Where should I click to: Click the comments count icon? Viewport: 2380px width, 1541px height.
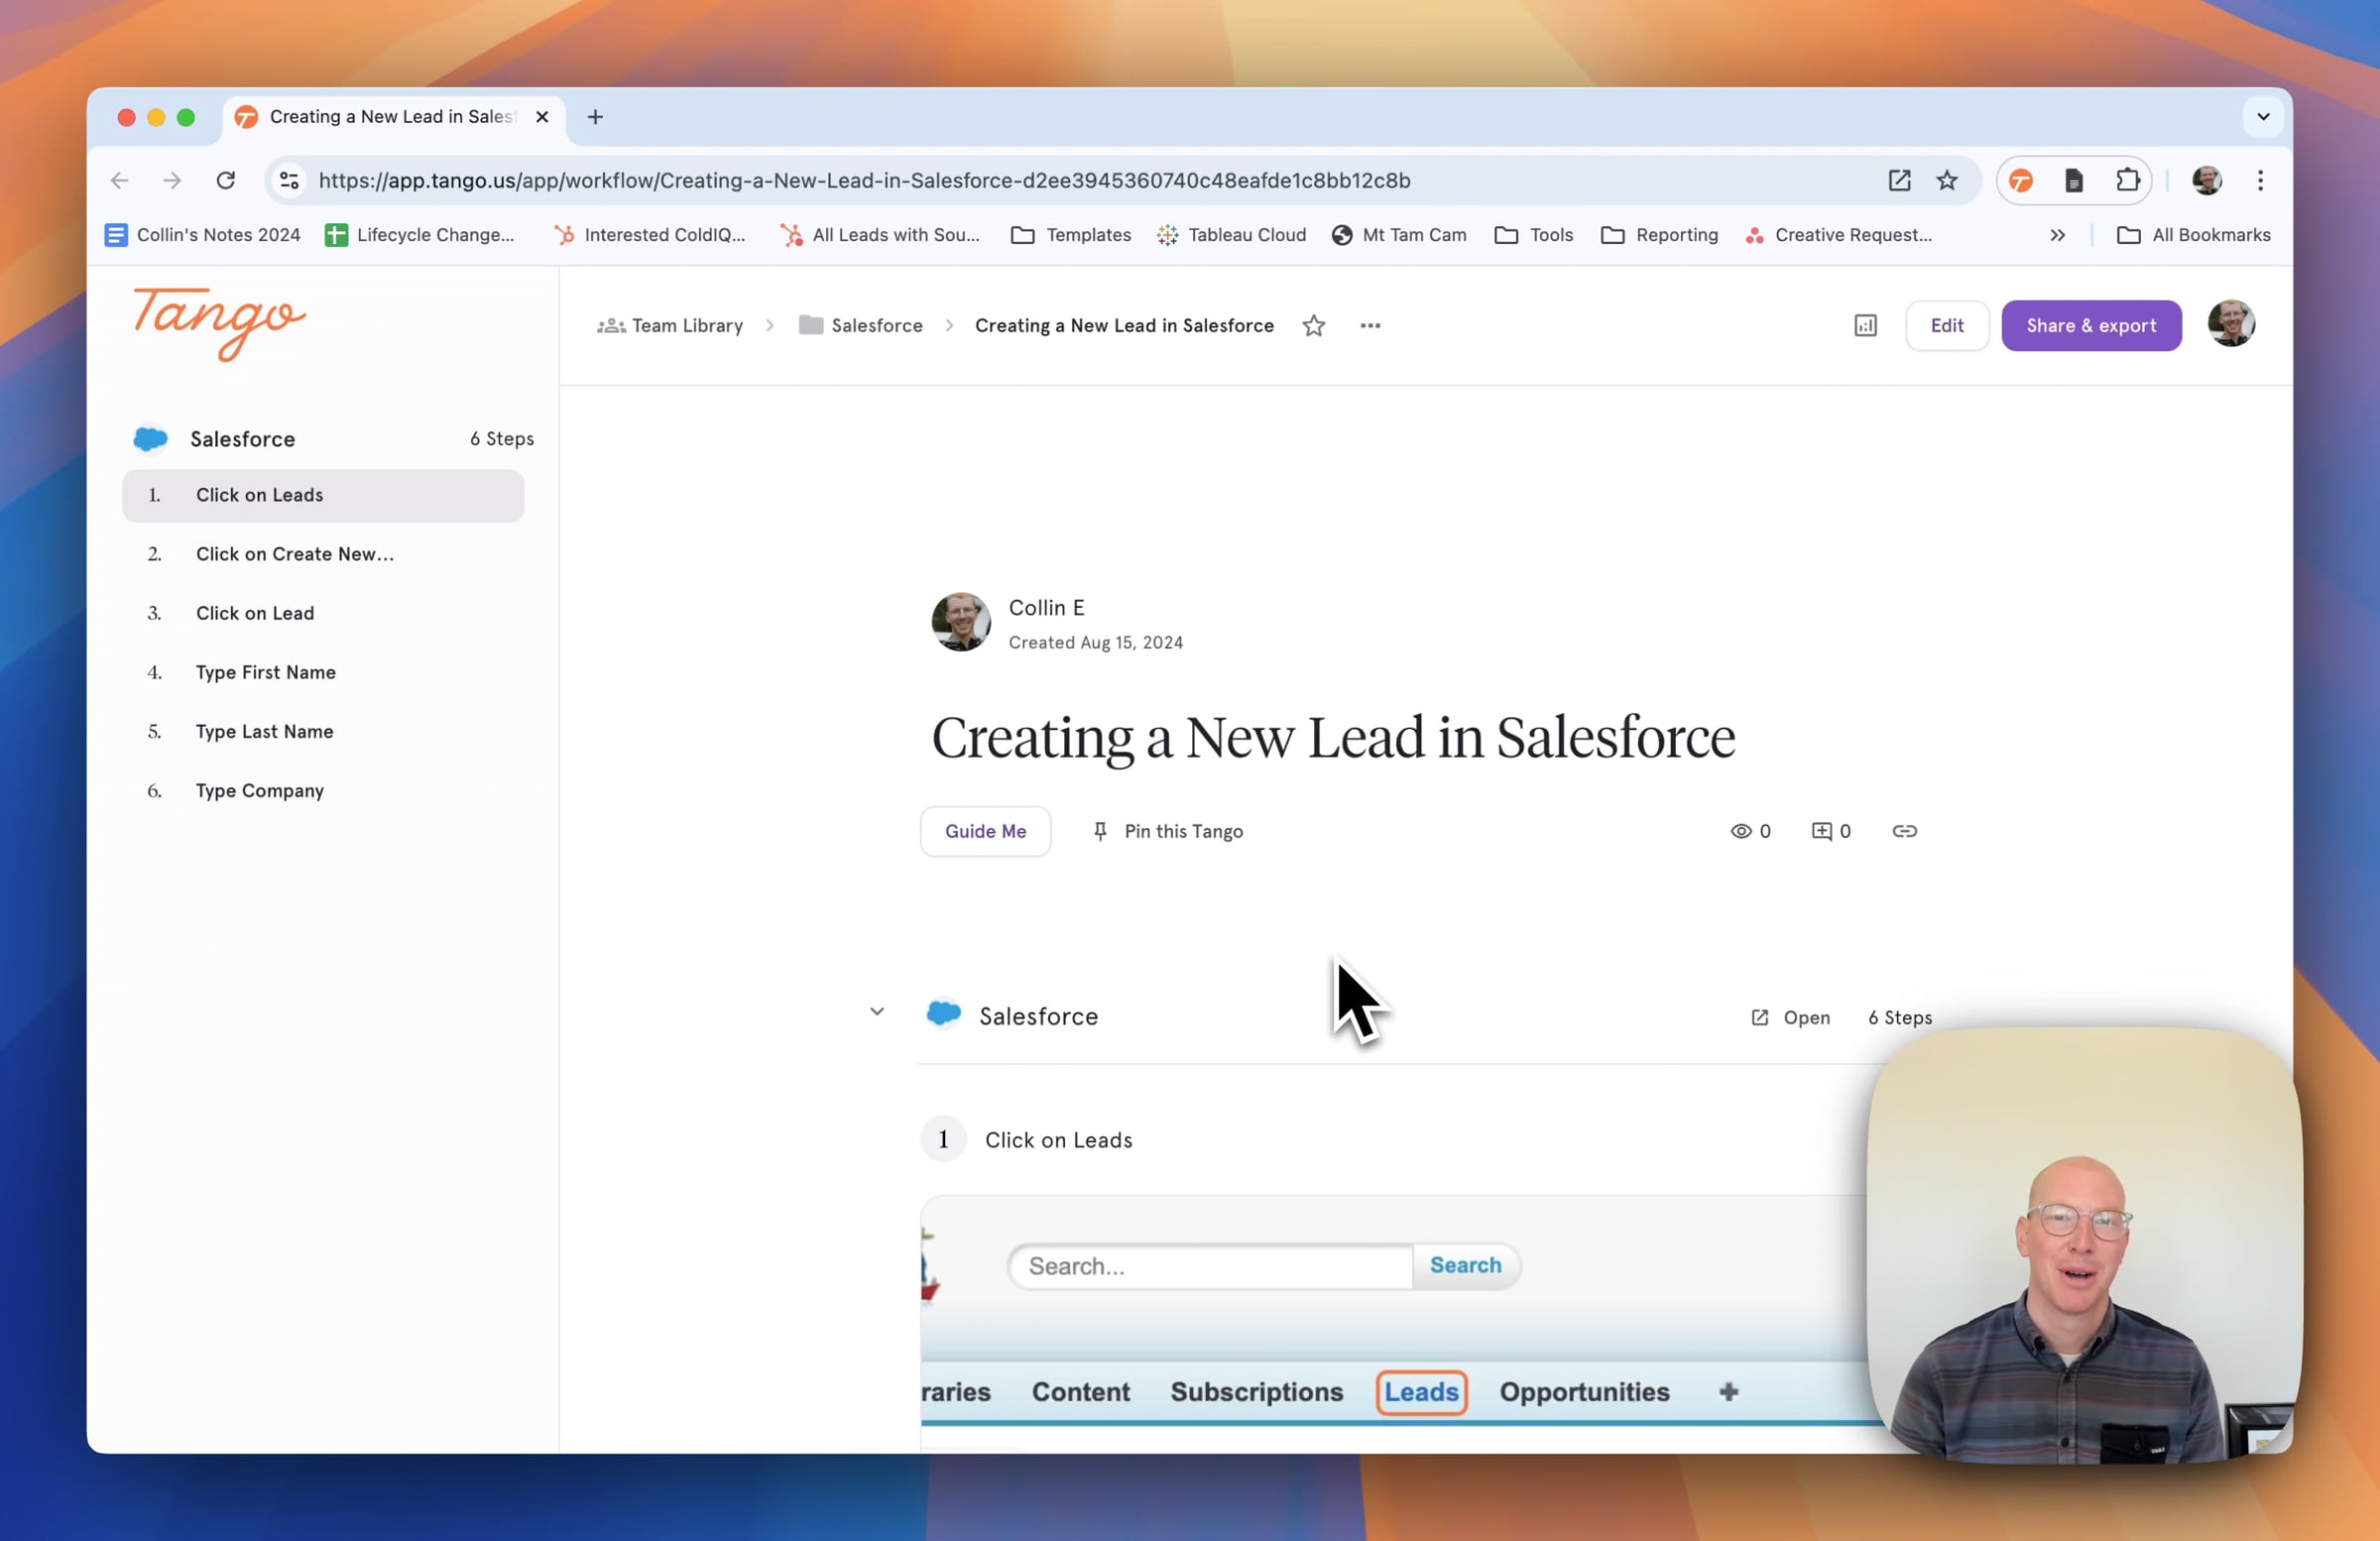(1831, 831)
